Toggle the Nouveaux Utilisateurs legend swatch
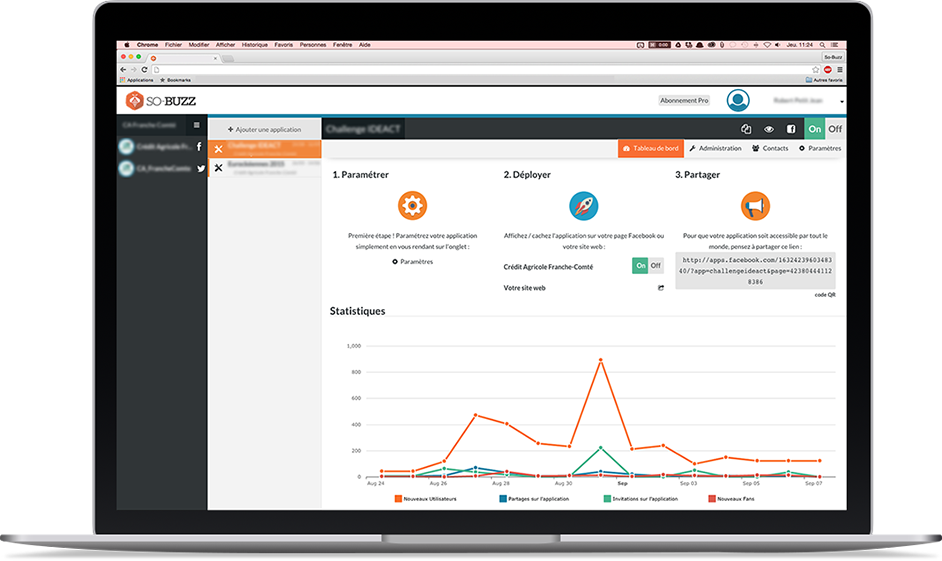 coord(398,499)
